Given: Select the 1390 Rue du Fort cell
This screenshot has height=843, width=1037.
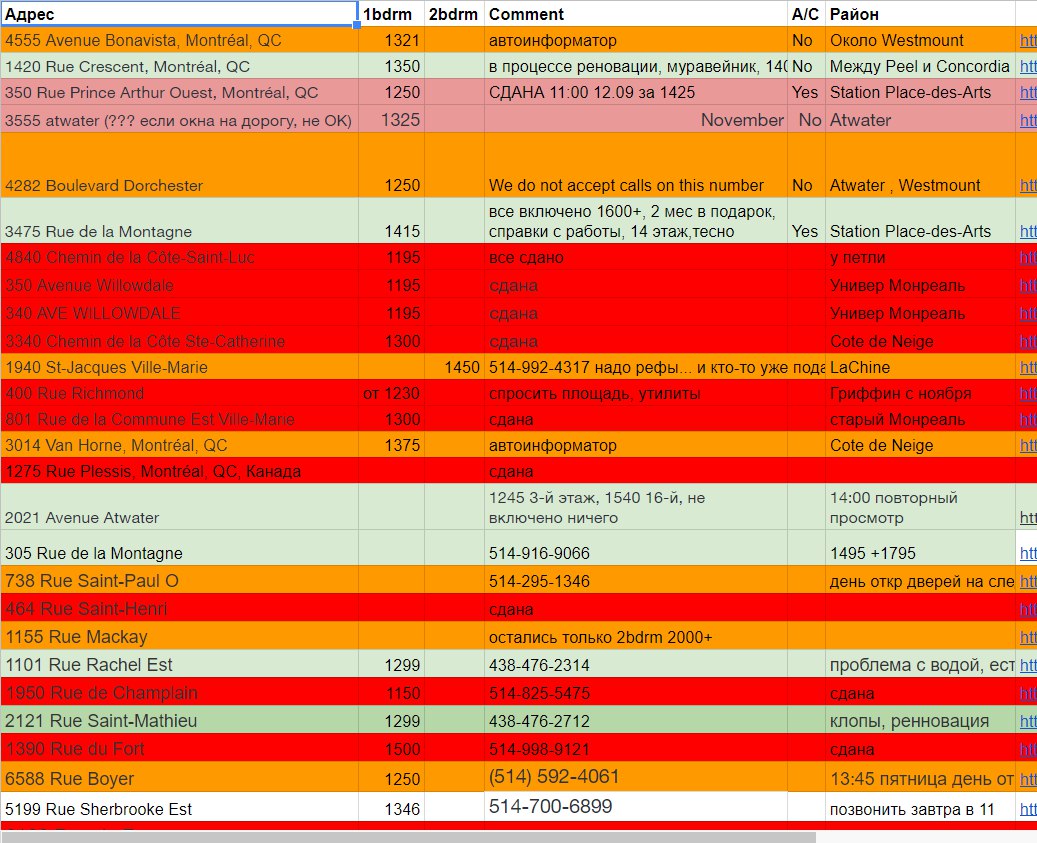Looking at the screenshot, I should click(x=179, y=748).
